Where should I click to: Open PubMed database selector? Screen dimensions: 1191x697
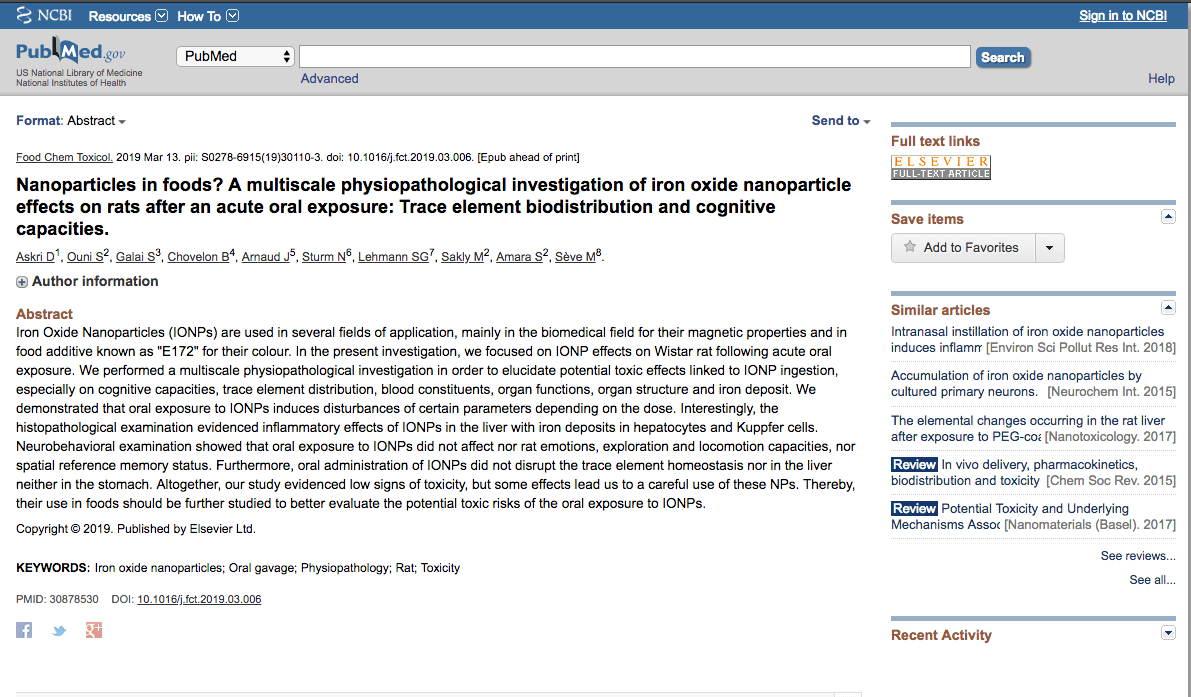coord(235,56)
